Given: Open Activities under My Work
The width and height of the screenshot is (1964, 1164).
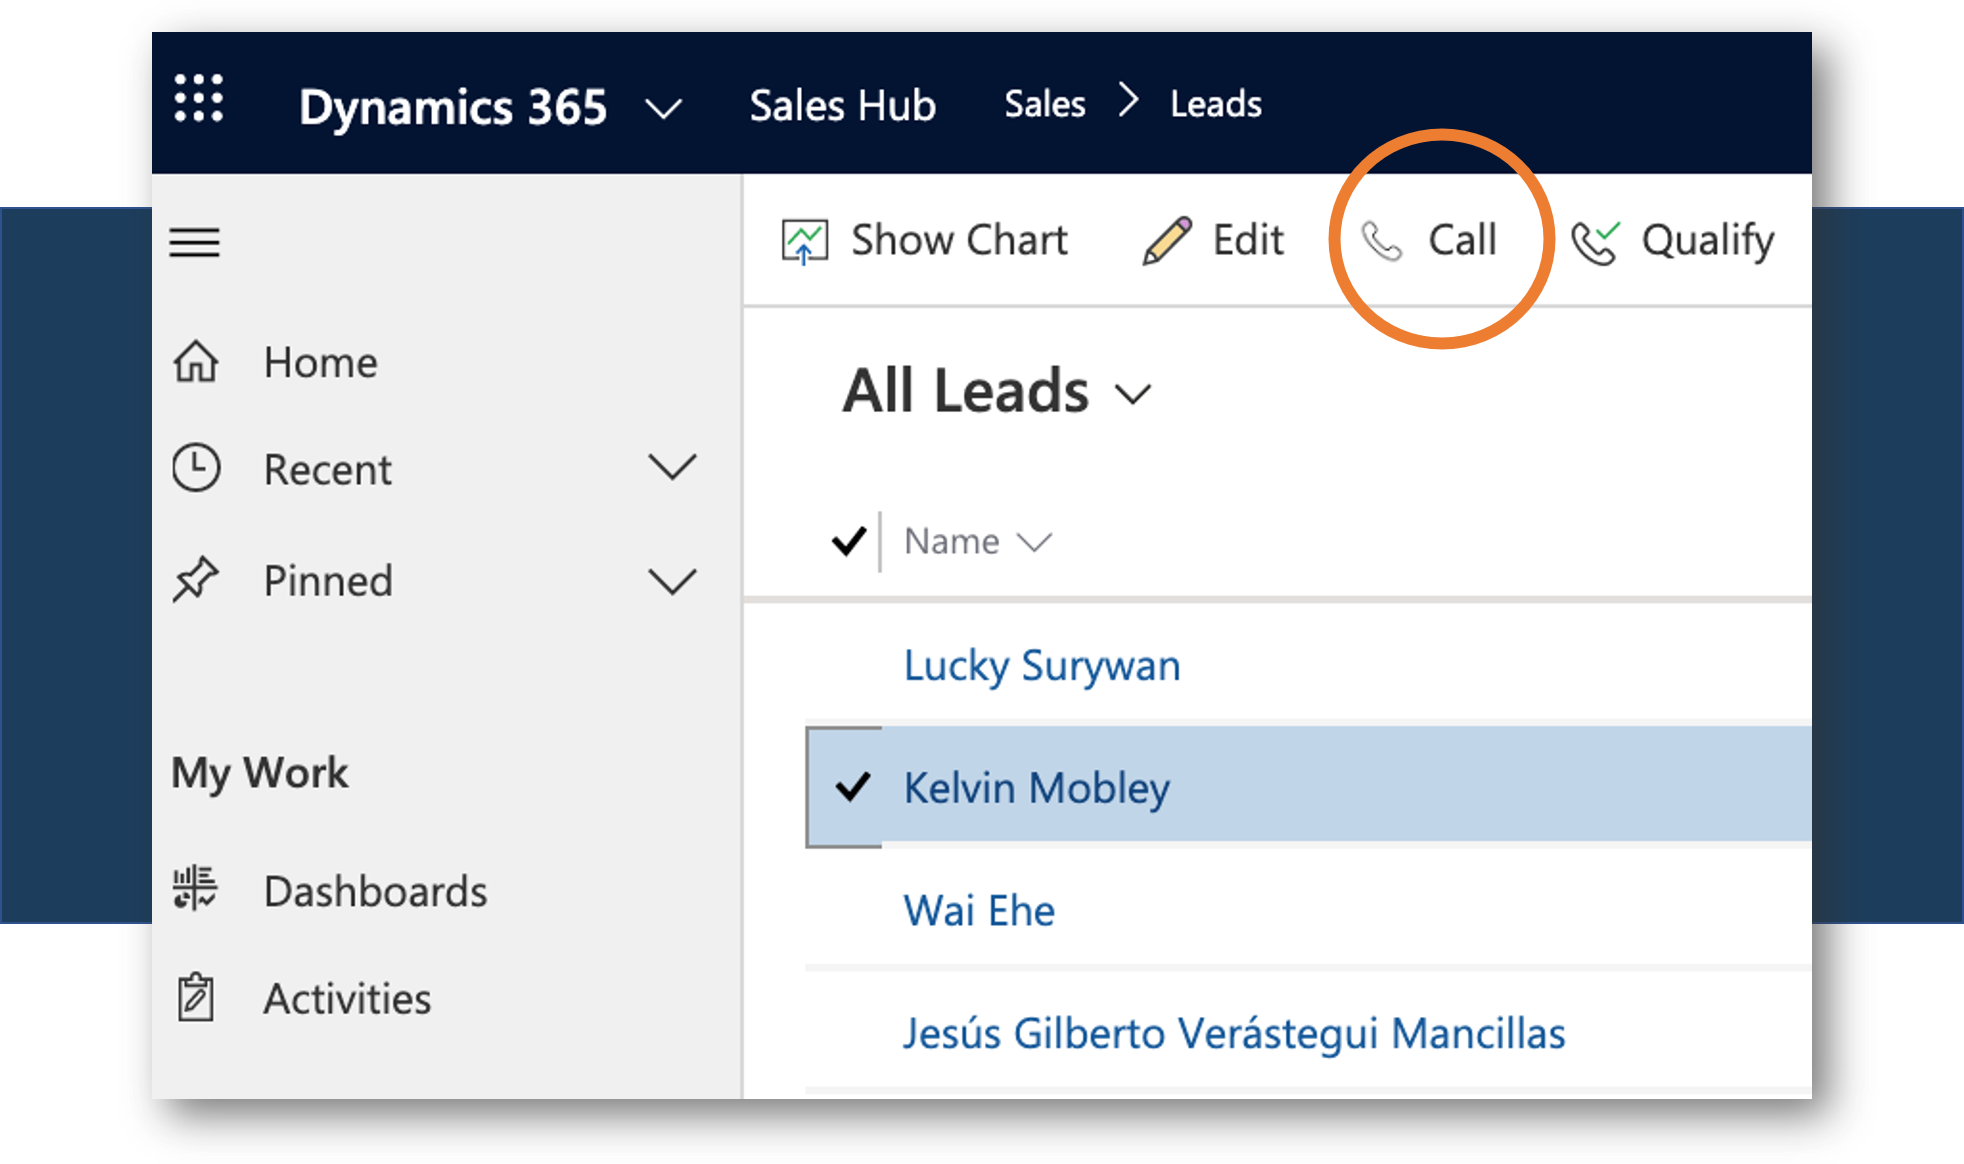Looking at the screenshot, I should point(347,998).
